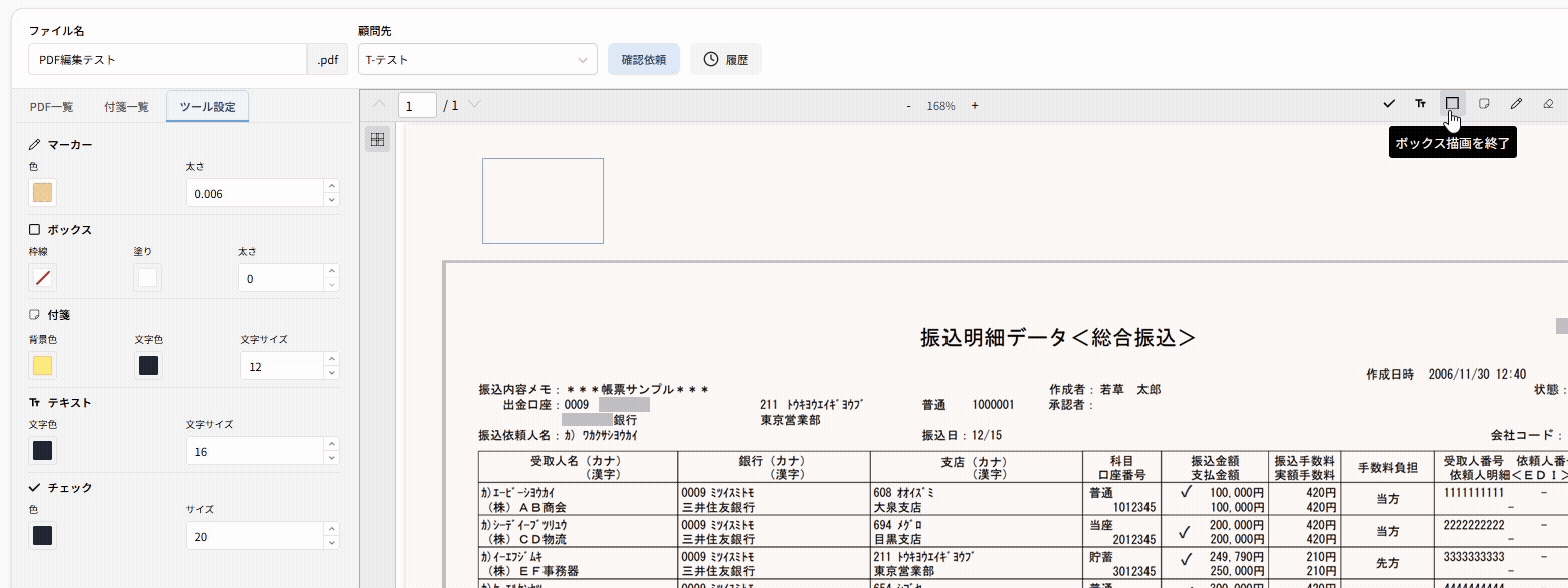Image resolution: width=1568 pixels, height=588 pixels.
Task: End box drawing tool
Action: (x=1452, y=104)
